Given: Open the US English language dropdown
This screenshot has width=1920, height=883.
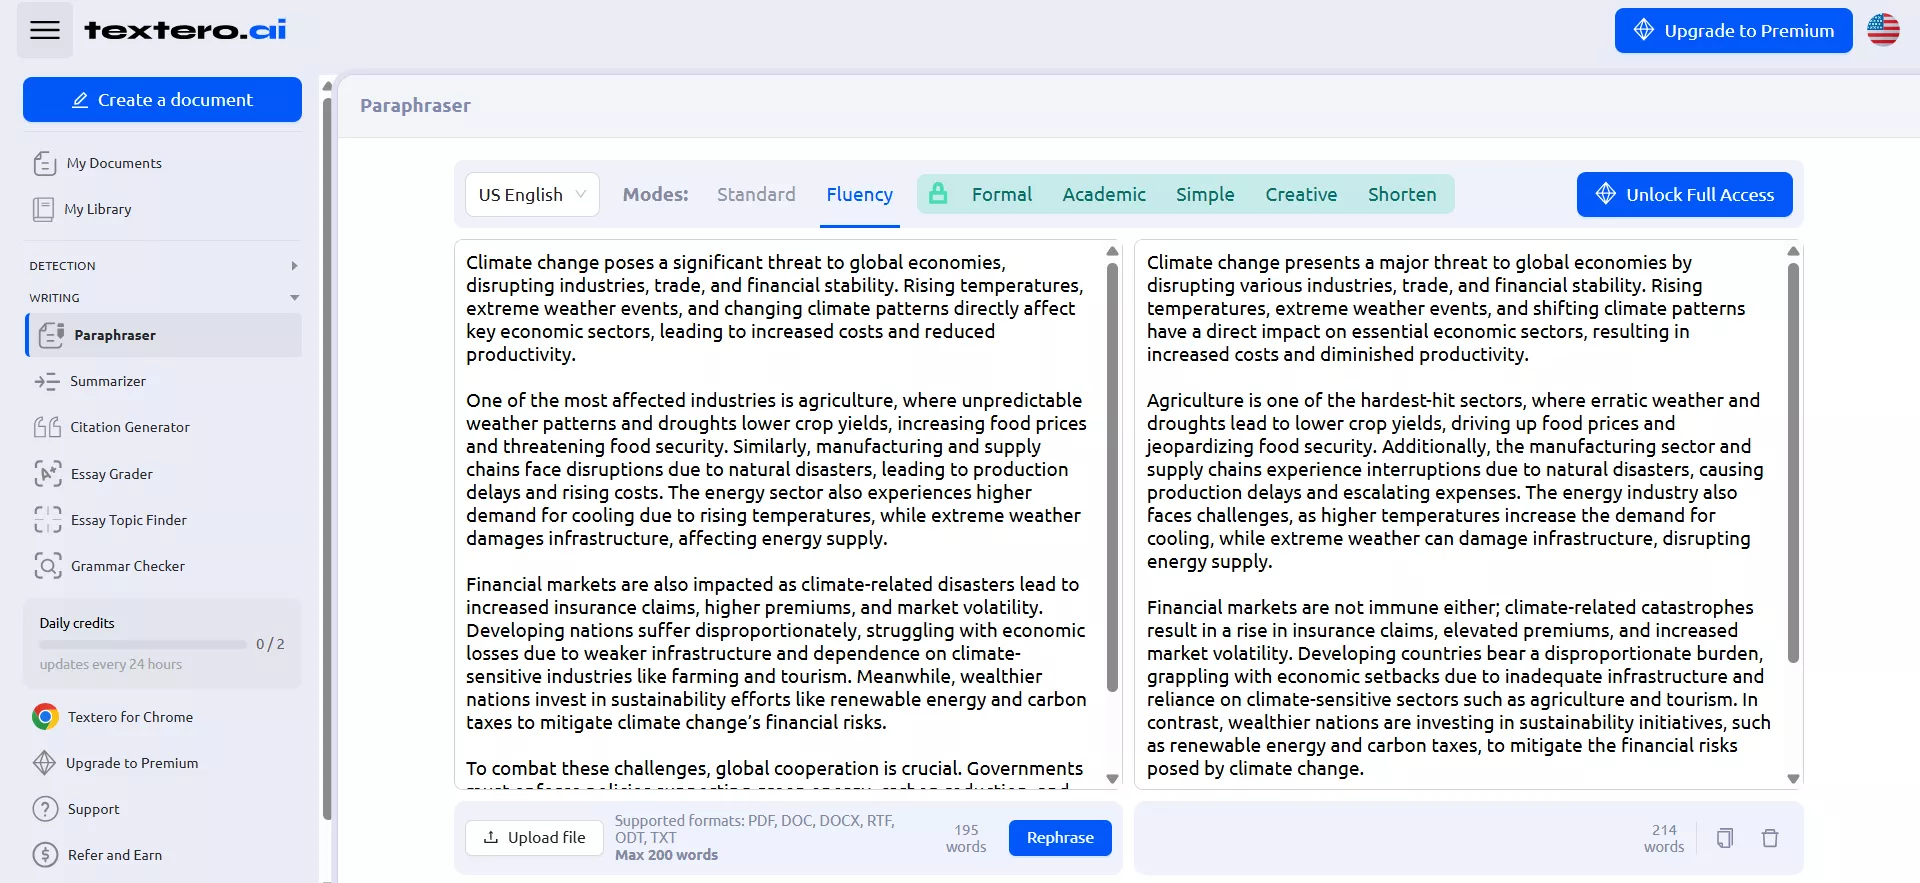Looking at the screenshot, I should tap(532, 195).
